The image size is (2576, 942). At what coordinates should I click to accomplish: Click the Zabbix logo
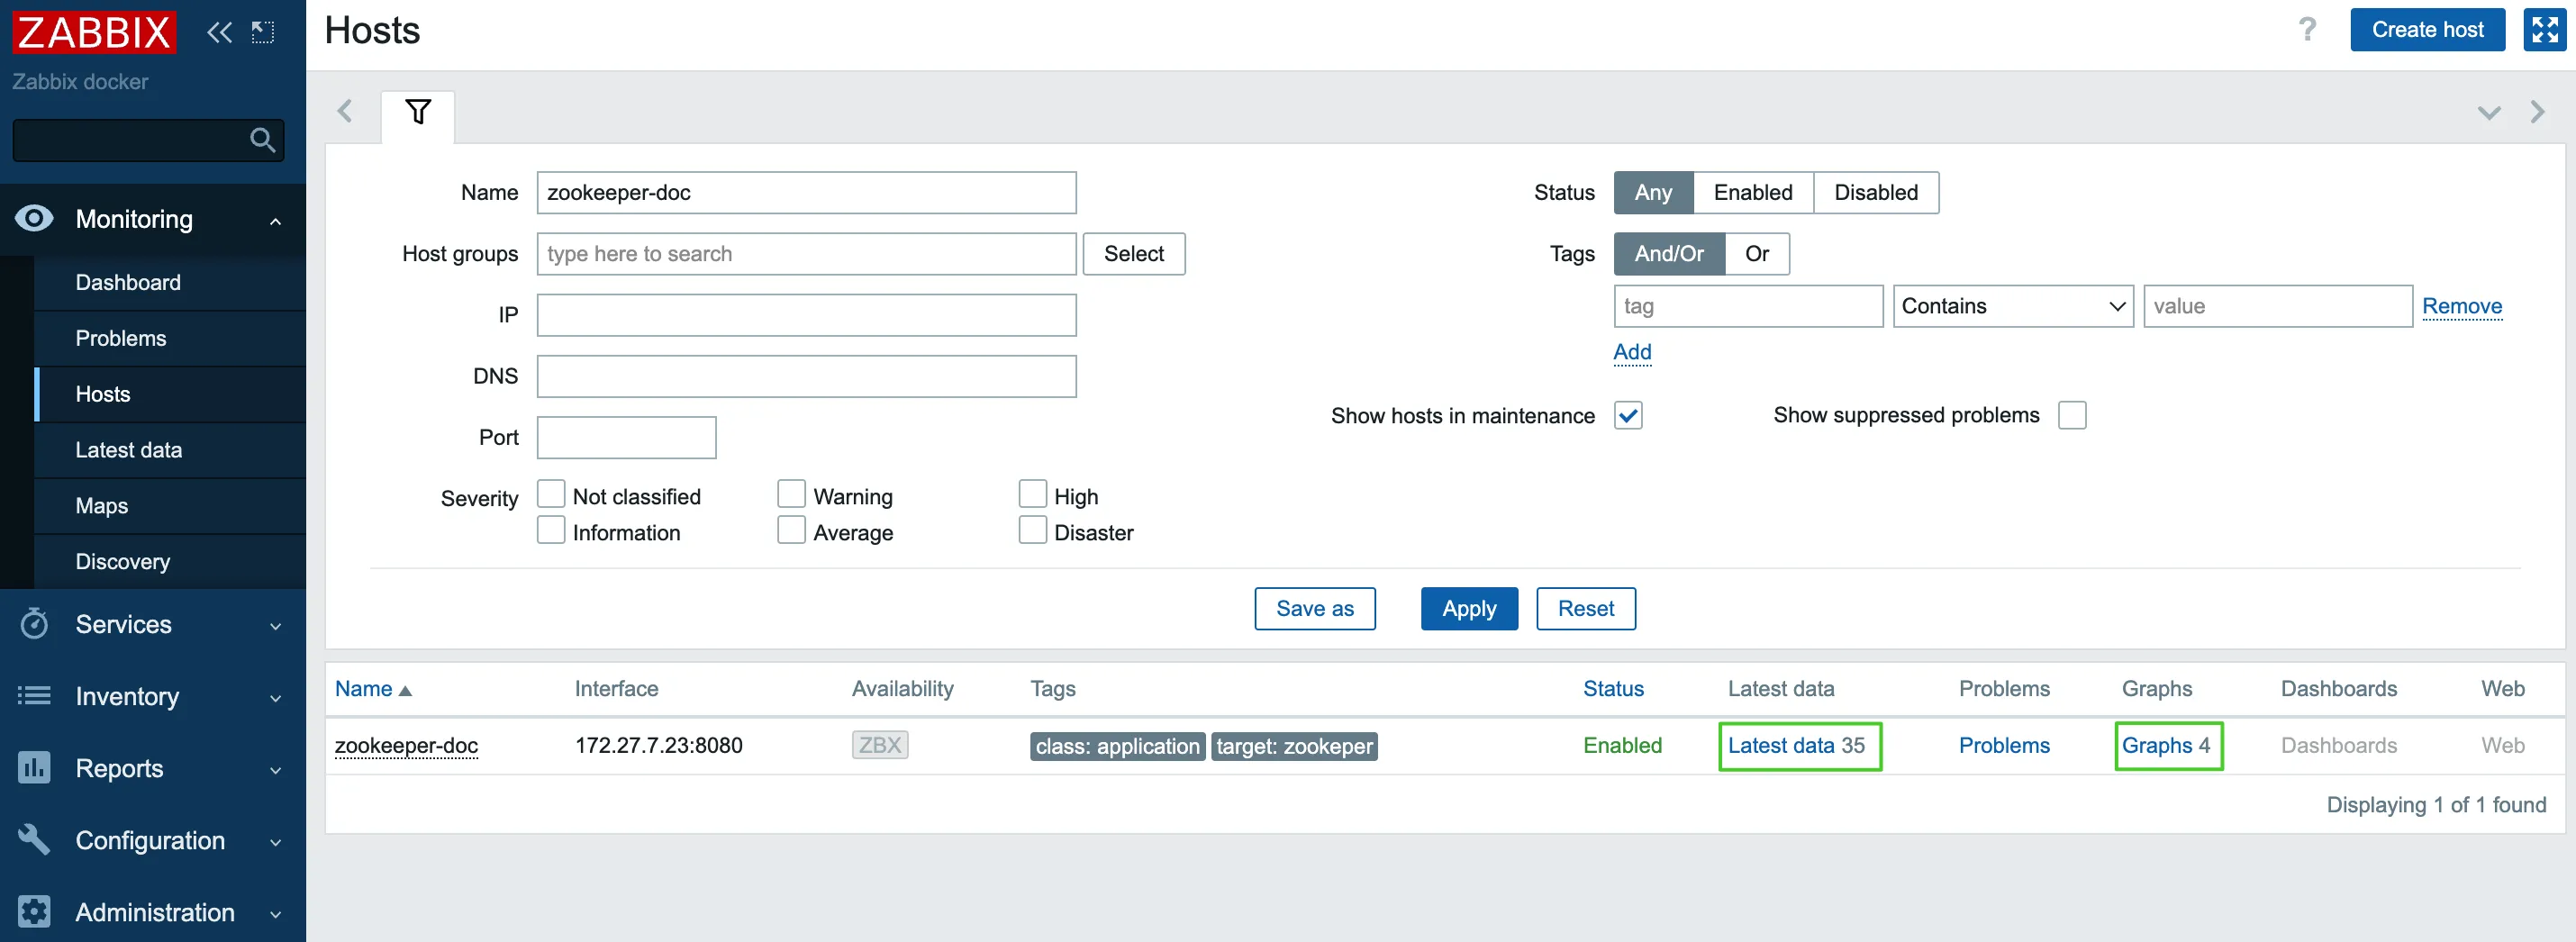(94, 32)
